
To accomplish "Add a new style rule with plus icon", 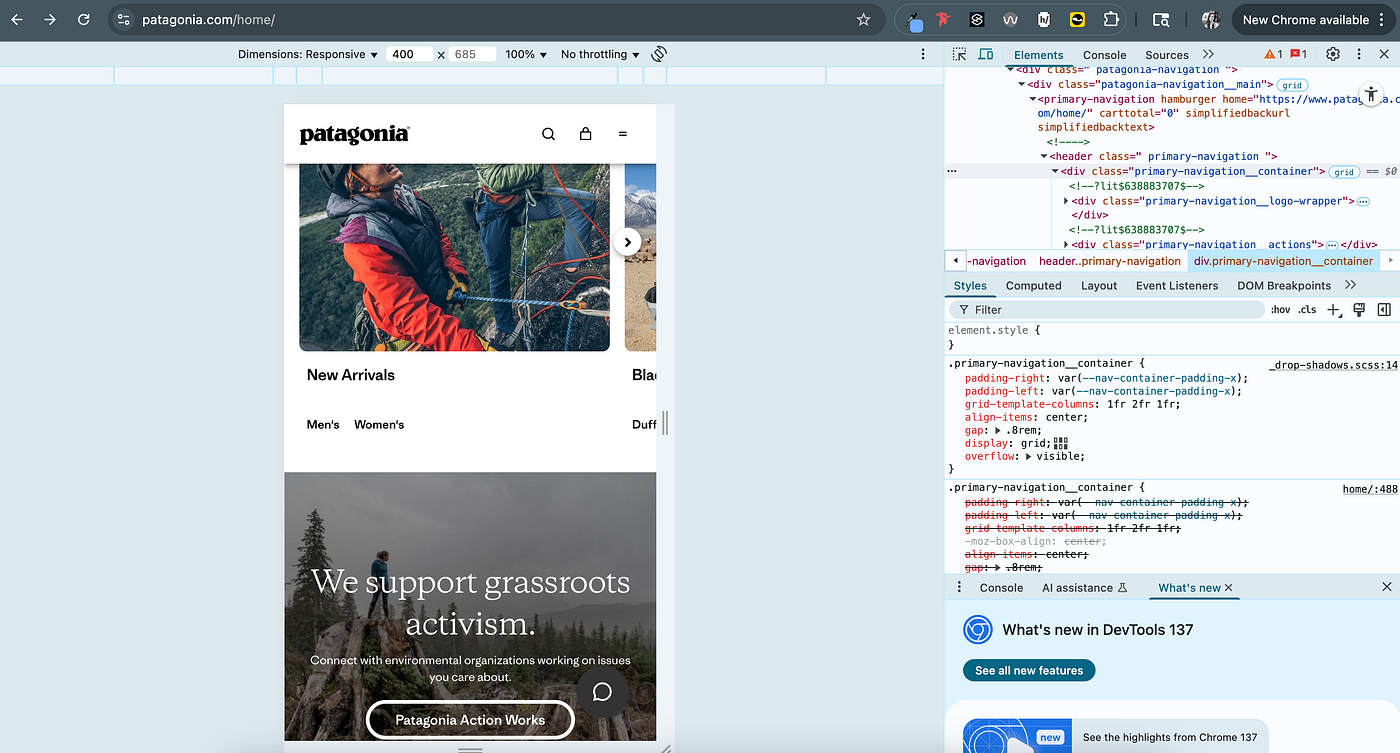I will (1333, 310).
